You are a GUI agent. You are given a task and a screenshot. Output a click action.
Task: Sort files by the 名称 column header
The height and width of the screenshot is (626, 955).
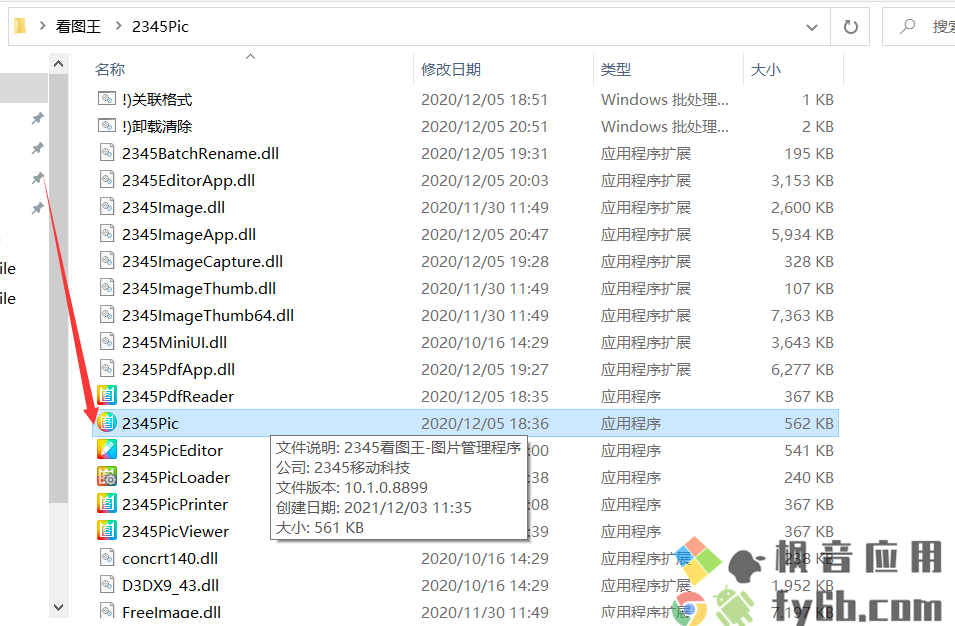(x=110, y=69)
